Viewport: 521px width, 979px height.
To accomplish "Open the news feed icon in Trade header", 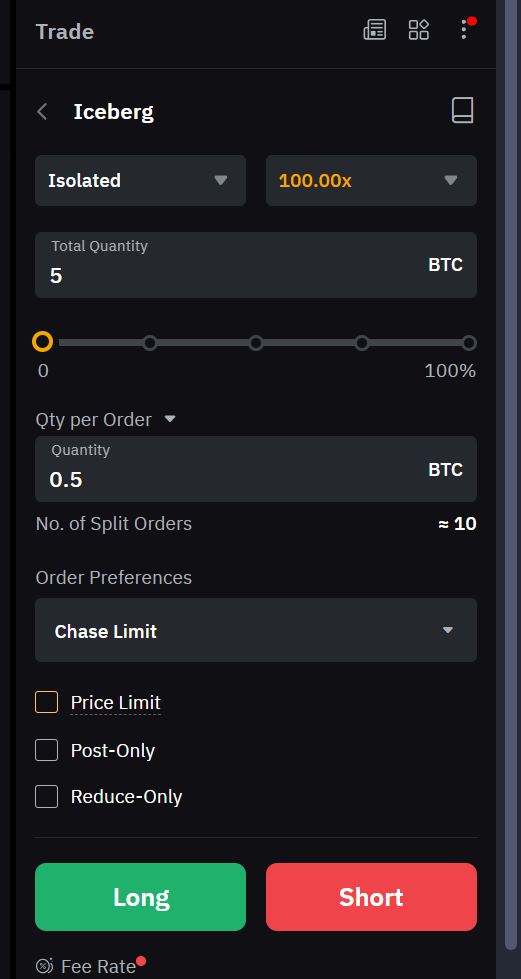I will [x=375, y=30].
